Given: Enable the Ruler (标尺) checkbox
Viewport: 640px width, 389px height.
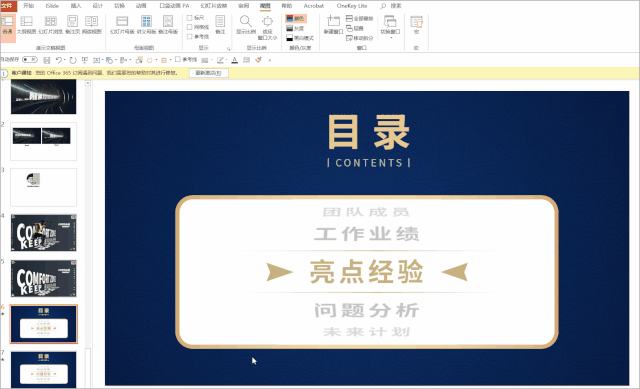Looking at the screenshot, I should (x=189, y=18).
